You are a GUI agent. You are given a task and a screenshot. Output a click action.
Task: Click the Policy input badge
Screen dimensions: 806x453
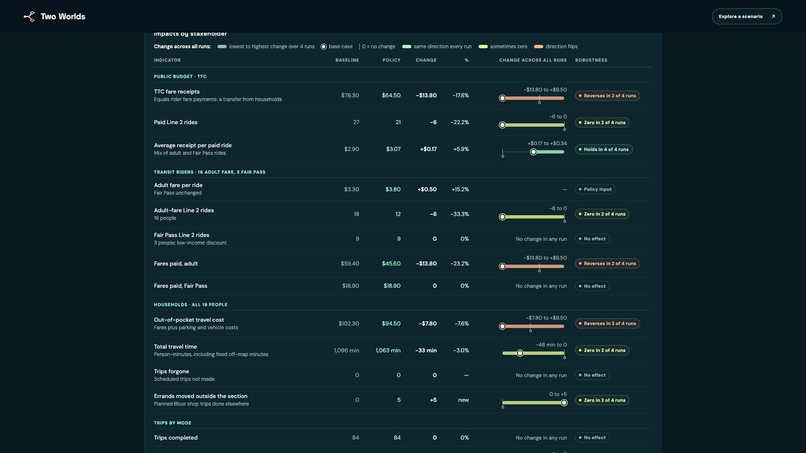(x=595, y=189)
